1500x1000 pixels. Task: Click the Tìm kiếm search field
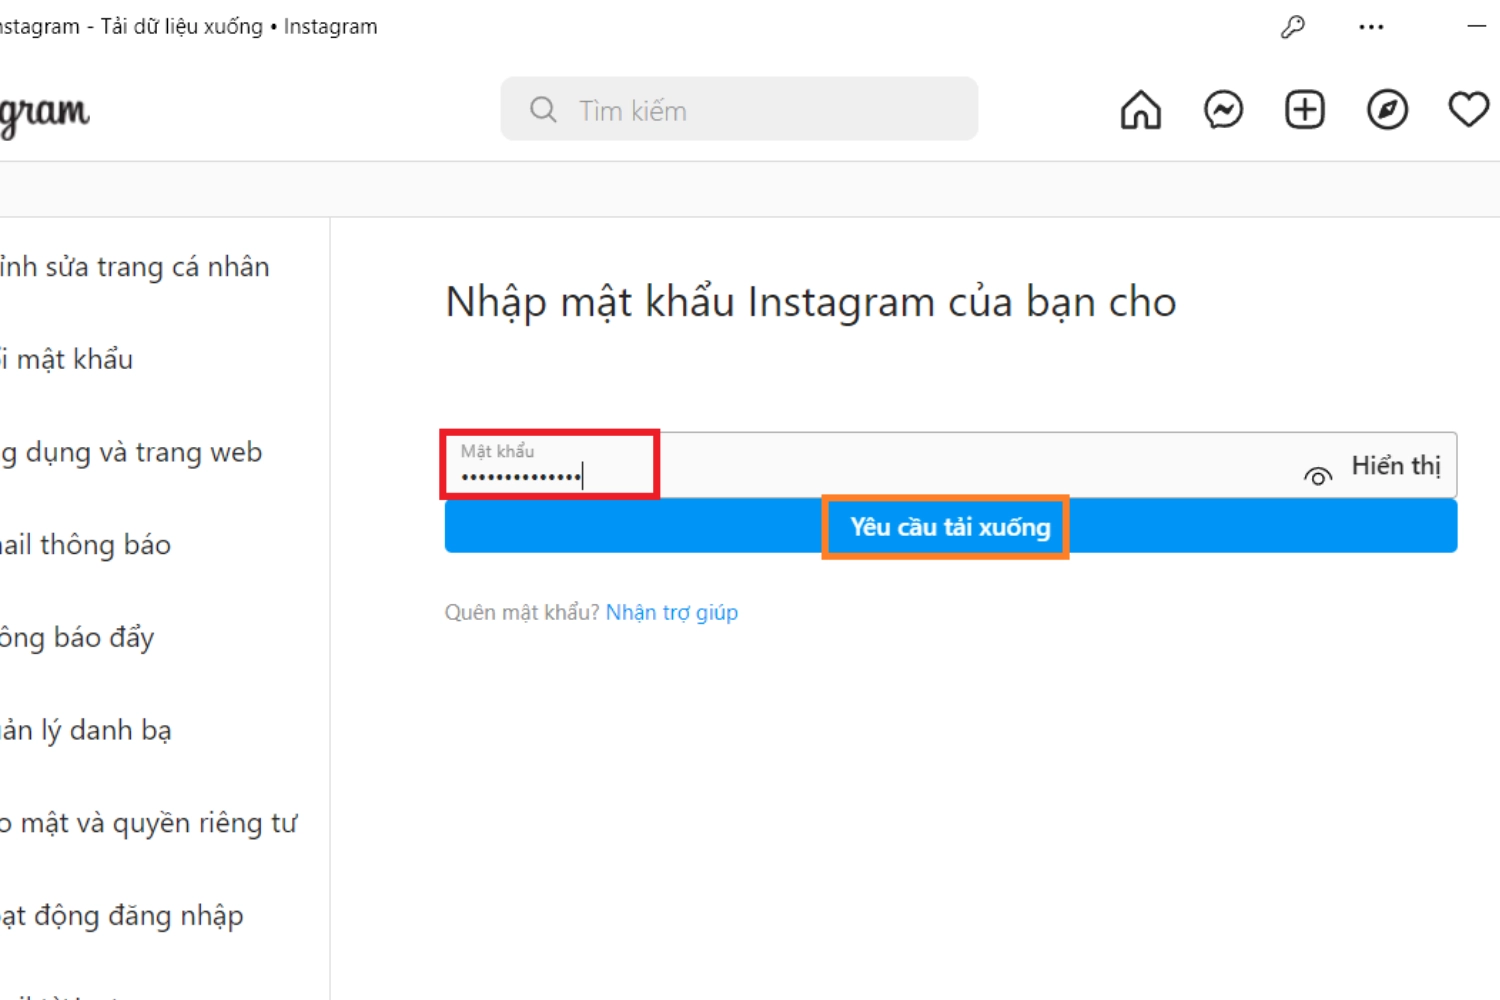pyautogui.click(x=739, y=109)
